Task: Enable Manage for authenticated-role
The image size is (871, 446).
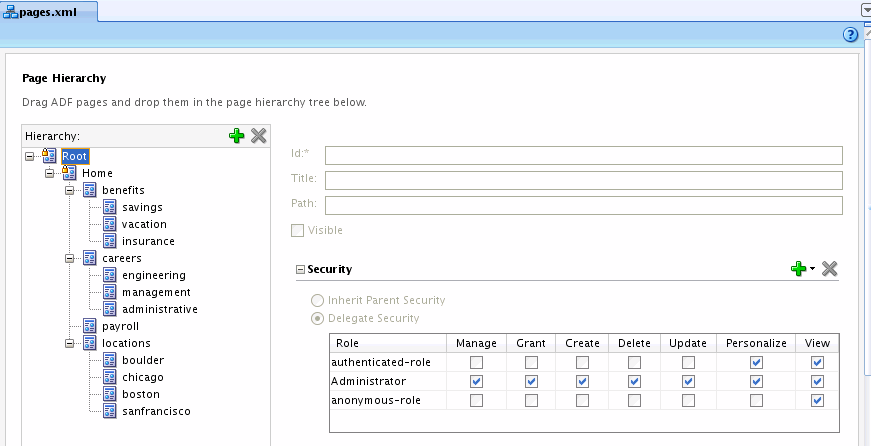Action: pos(476,363)
